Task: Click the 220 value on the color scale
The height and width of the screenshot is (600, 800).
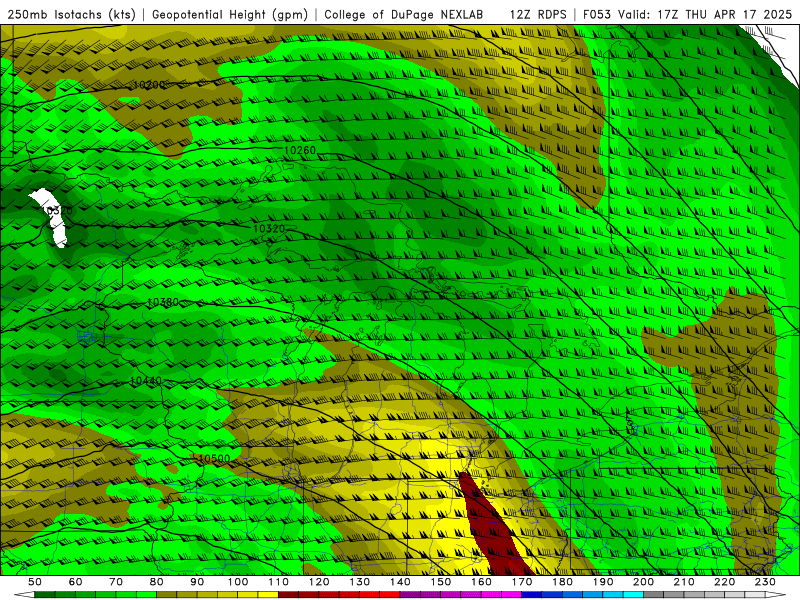Action: 724,582
